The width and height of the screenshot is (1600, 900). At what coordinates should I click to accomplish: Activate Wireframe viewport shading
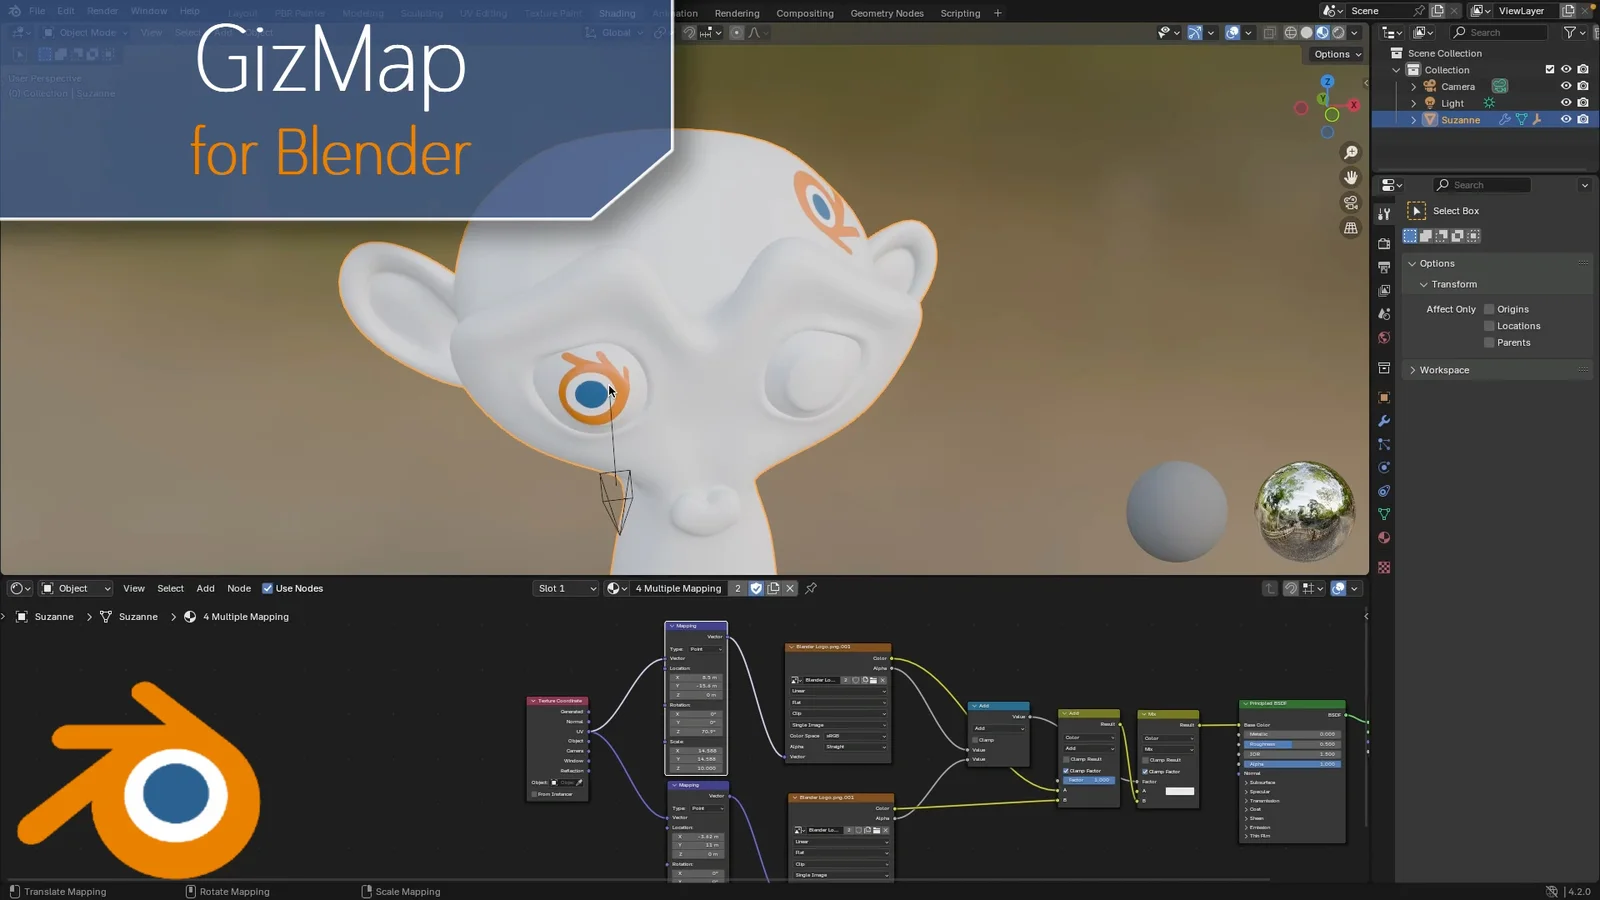(x=1291, y=33)
